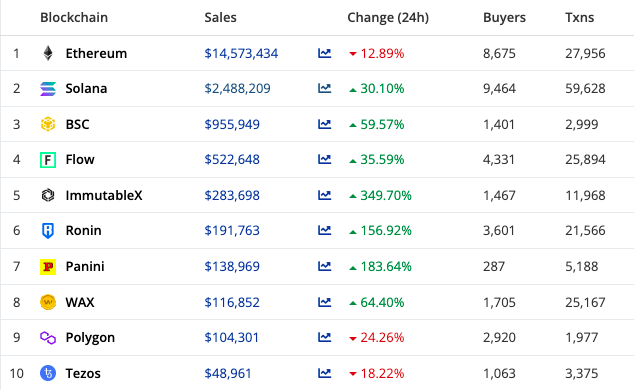Click the Flow logo icon
The image size is (634, 390).
click(x=48, y=160)
